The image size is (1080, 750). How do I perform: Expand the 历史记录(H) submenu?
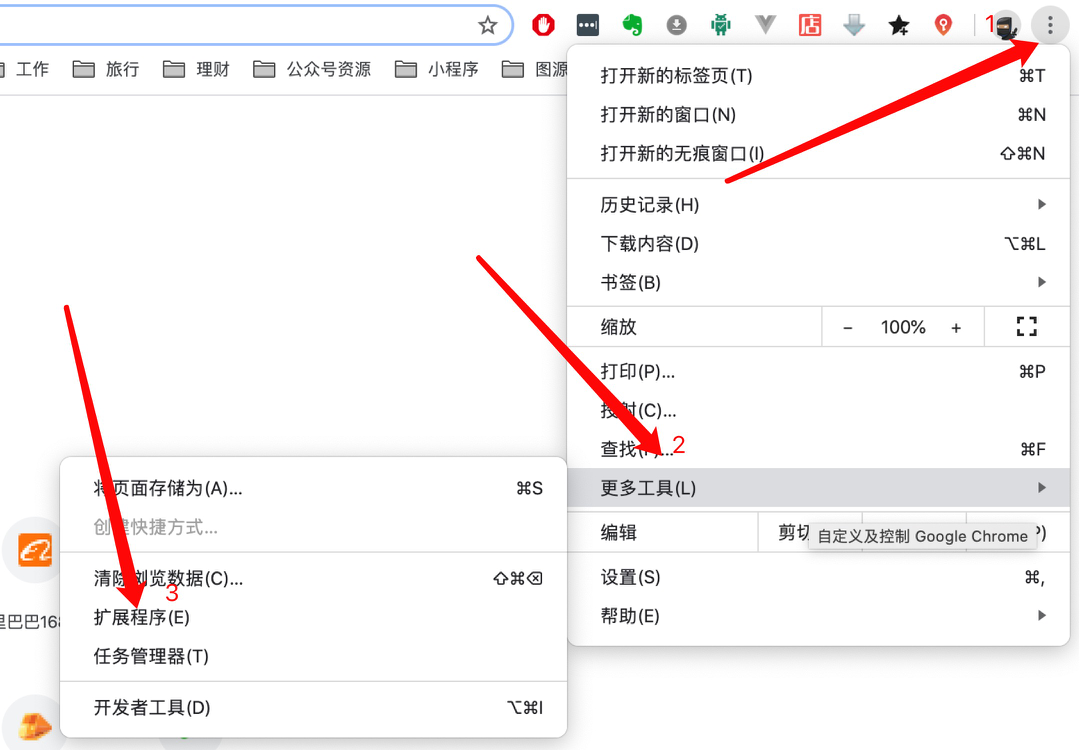tap(818, 205)
